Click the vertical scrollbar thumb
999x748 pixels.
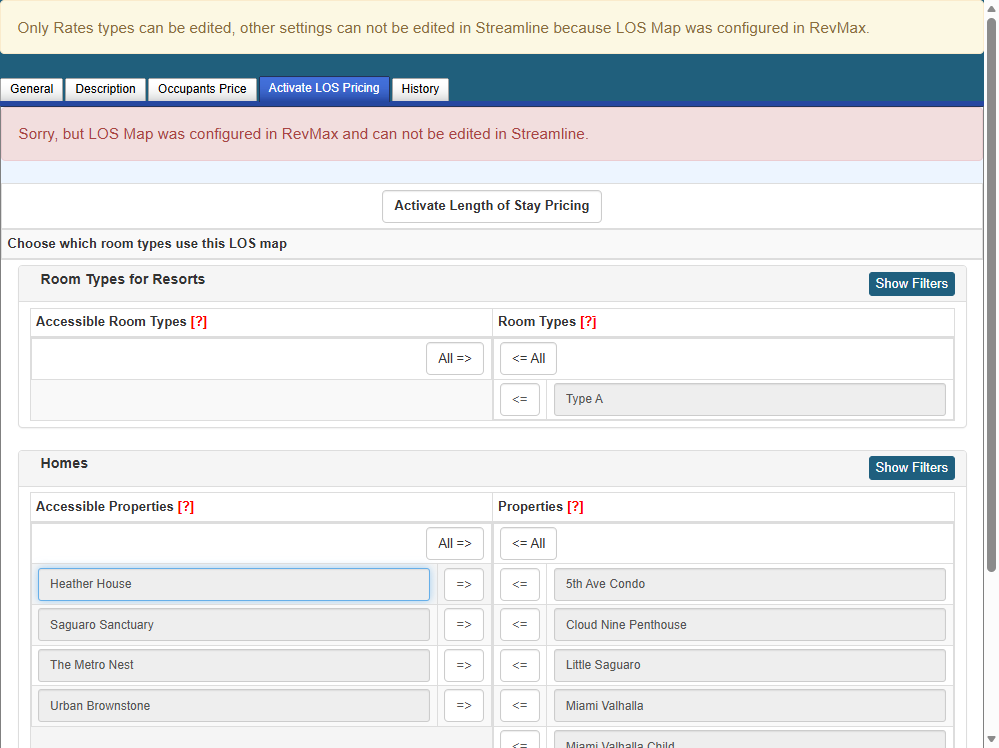point(991,294)
